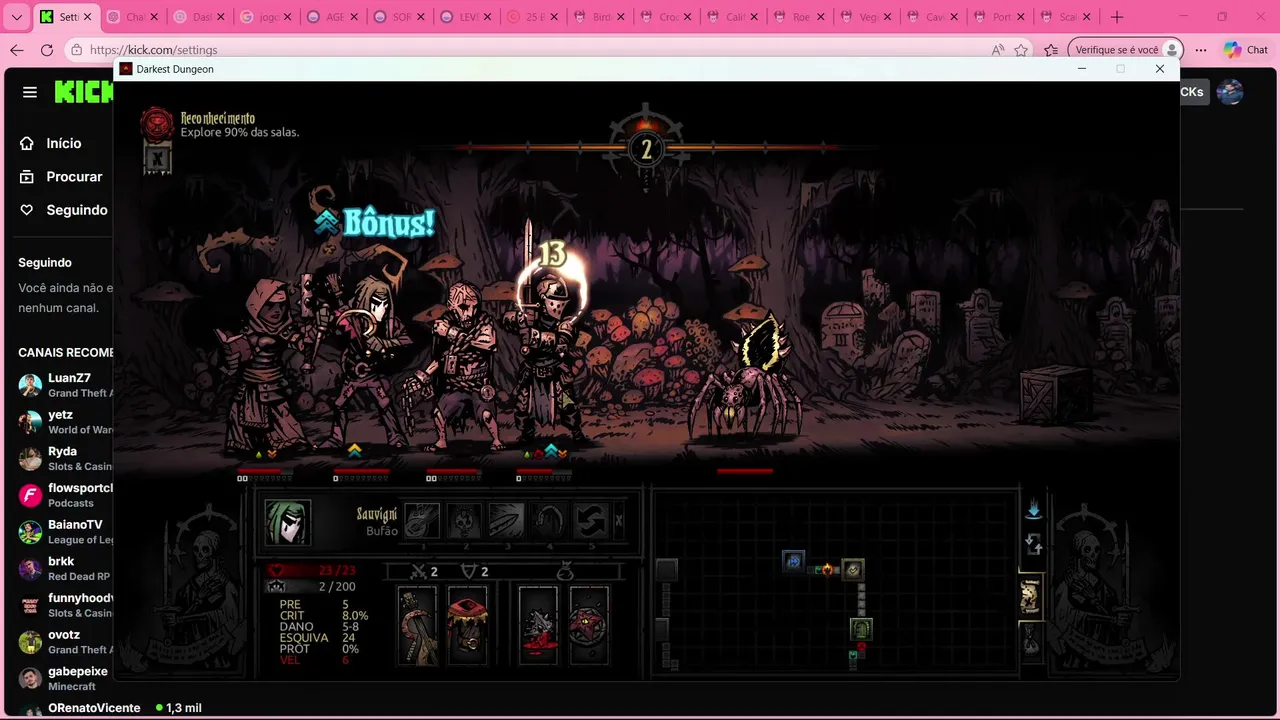Open Kick hamburger menu
Viewport: 1280px width, 720px height.
[30, 92]
